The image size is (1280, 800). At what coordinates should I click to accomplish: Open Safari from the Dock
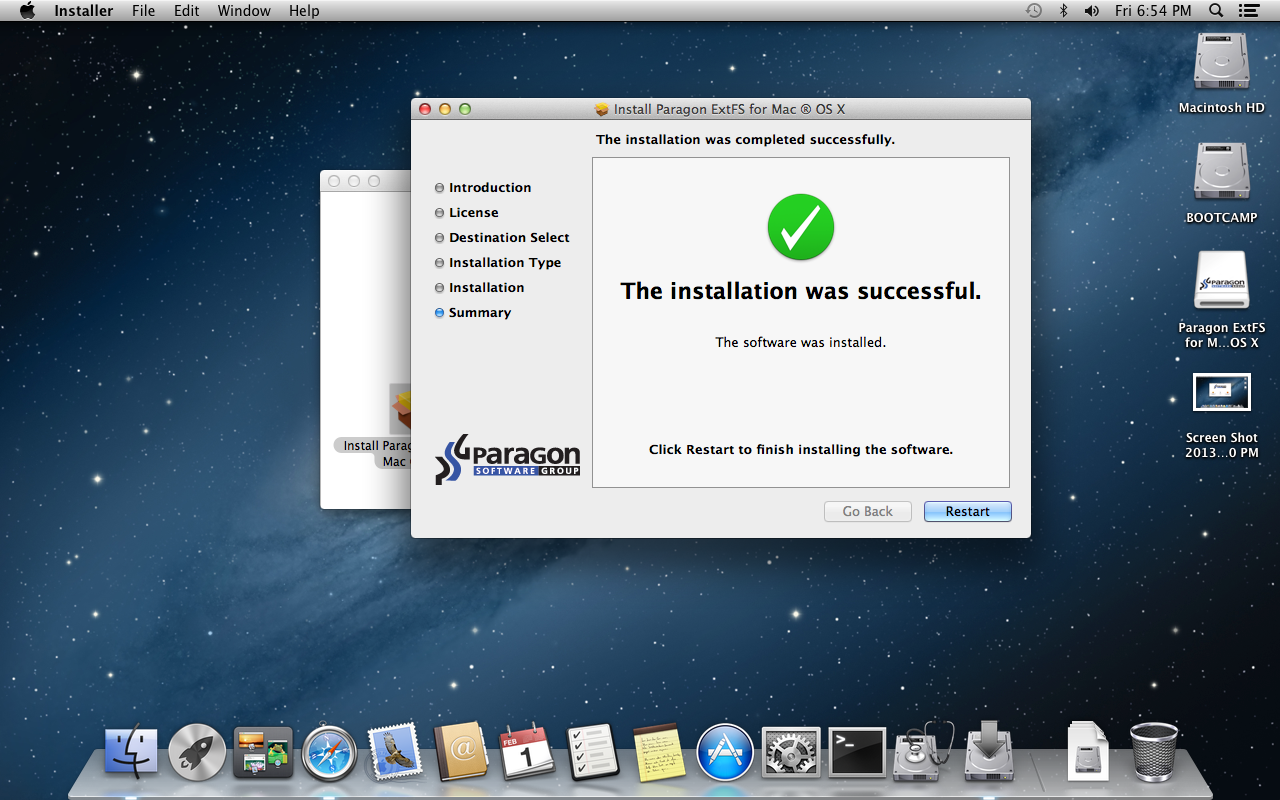pyautogui.click(x=329, y=752)
